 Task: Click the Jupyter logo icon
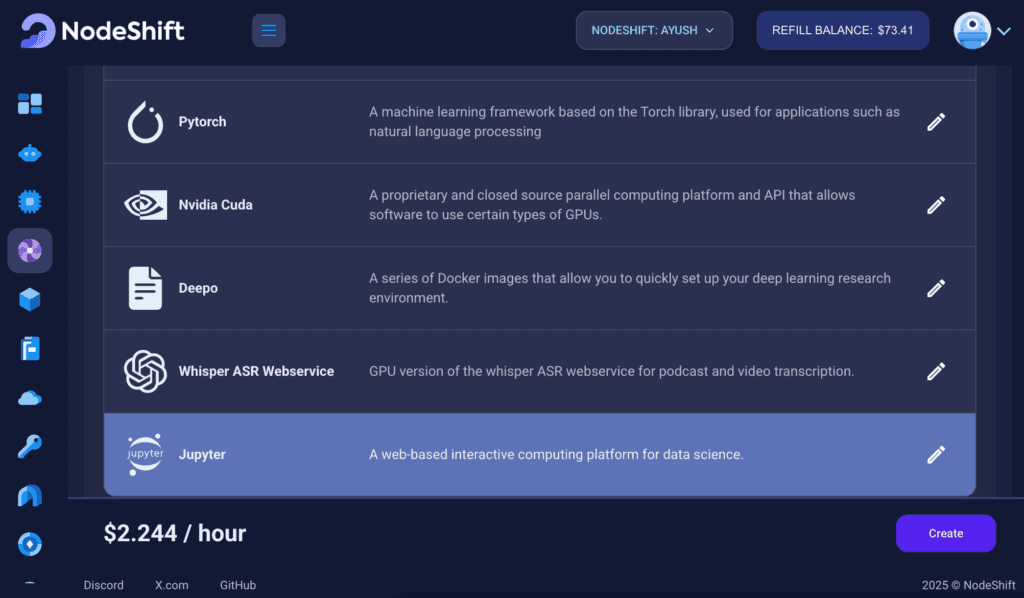point(145,454)
